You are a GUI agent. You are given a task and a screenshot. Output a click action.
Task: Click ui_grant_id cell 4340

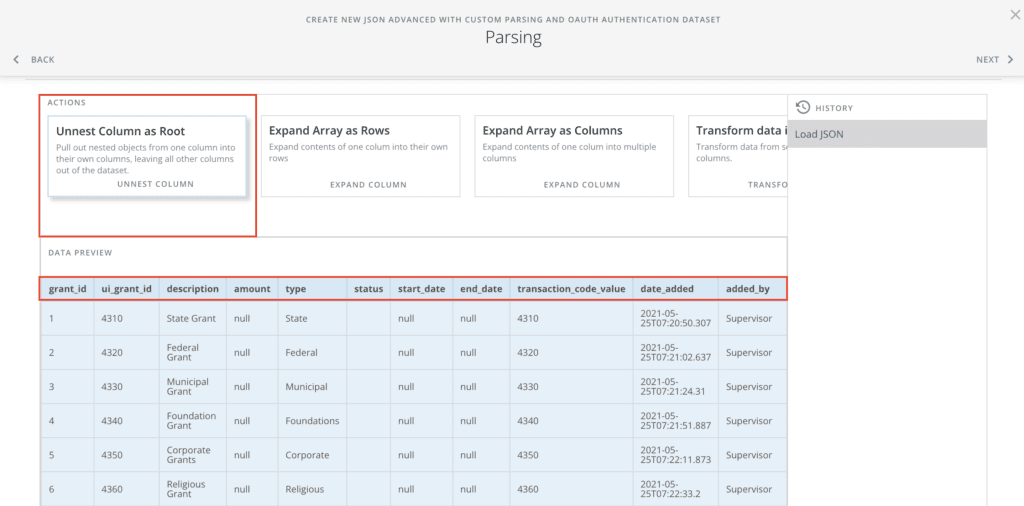coord(126,420)
